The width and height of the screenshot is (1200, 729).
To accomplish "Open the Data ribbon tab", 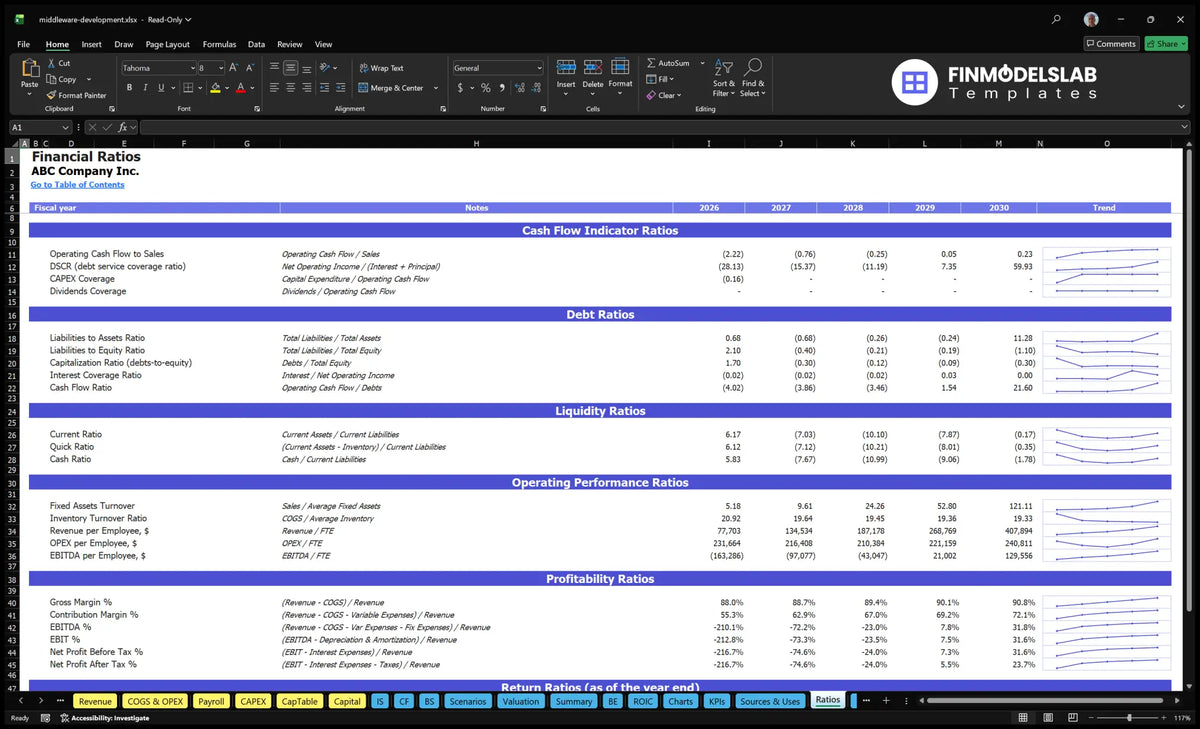I will (x=256, y=44).
